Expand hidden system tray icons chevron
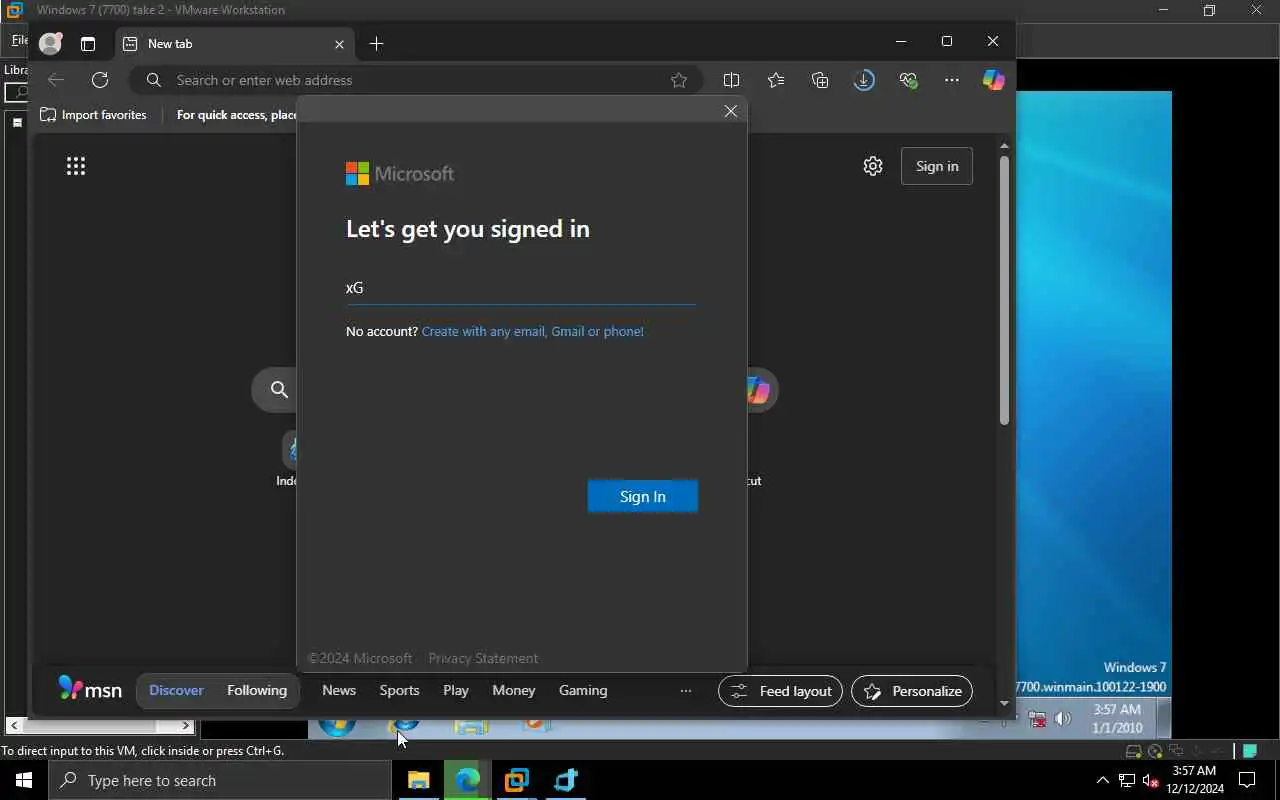Image resolution: width=1280 pixels, height=800 pixels. click(x=1103, y=781)
